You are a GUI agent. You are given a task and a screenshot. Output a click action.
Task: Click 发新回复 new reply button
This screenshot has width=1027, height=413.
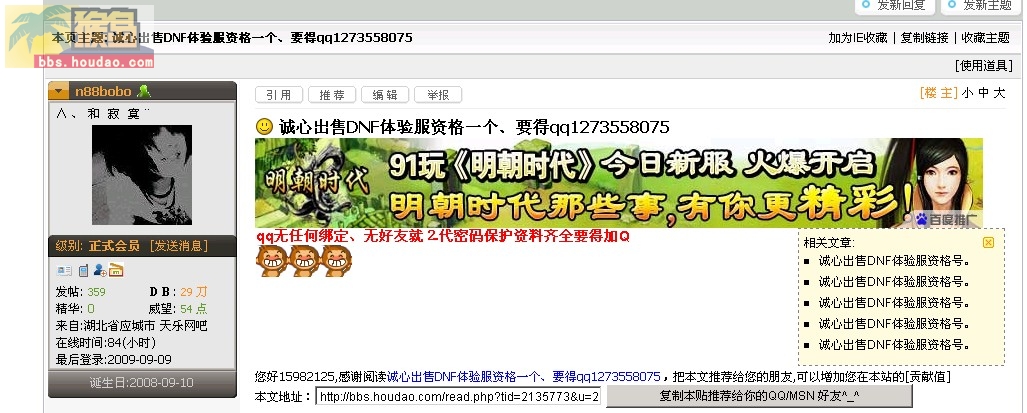pyautogui.click(x=894, y=6)
